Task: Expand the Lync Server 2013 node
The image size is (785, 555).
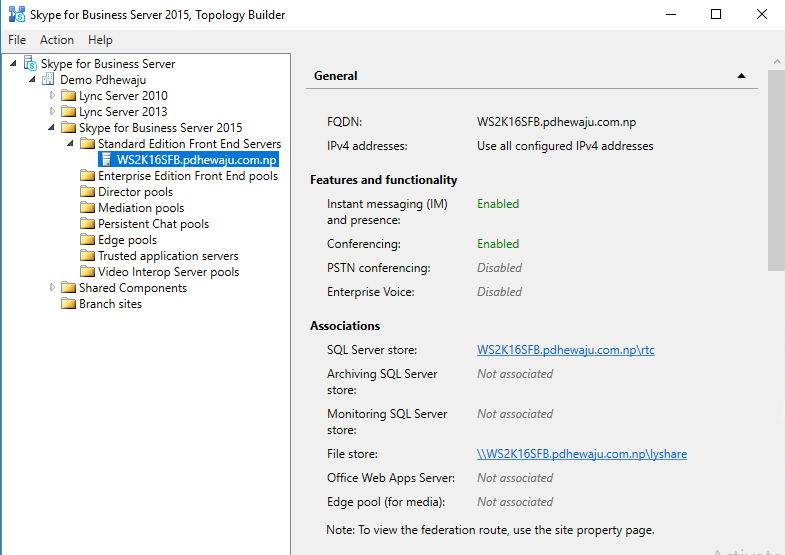Action: point(52,111)
